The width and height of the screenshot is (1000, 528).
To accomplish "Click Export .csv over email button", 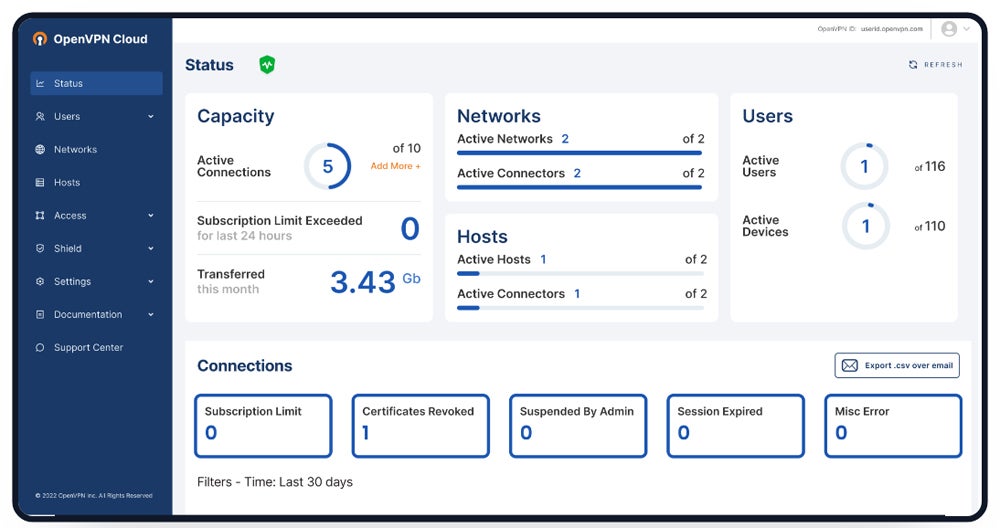I will [x=897, y=366].
